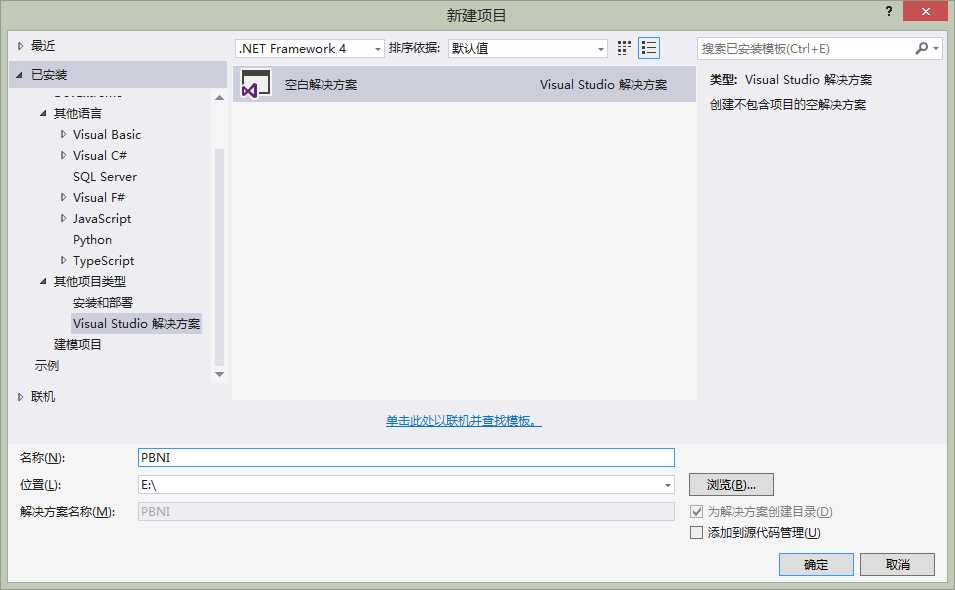Select the Visual Basic tree item
955x590 pixels.
click(107, 135)
